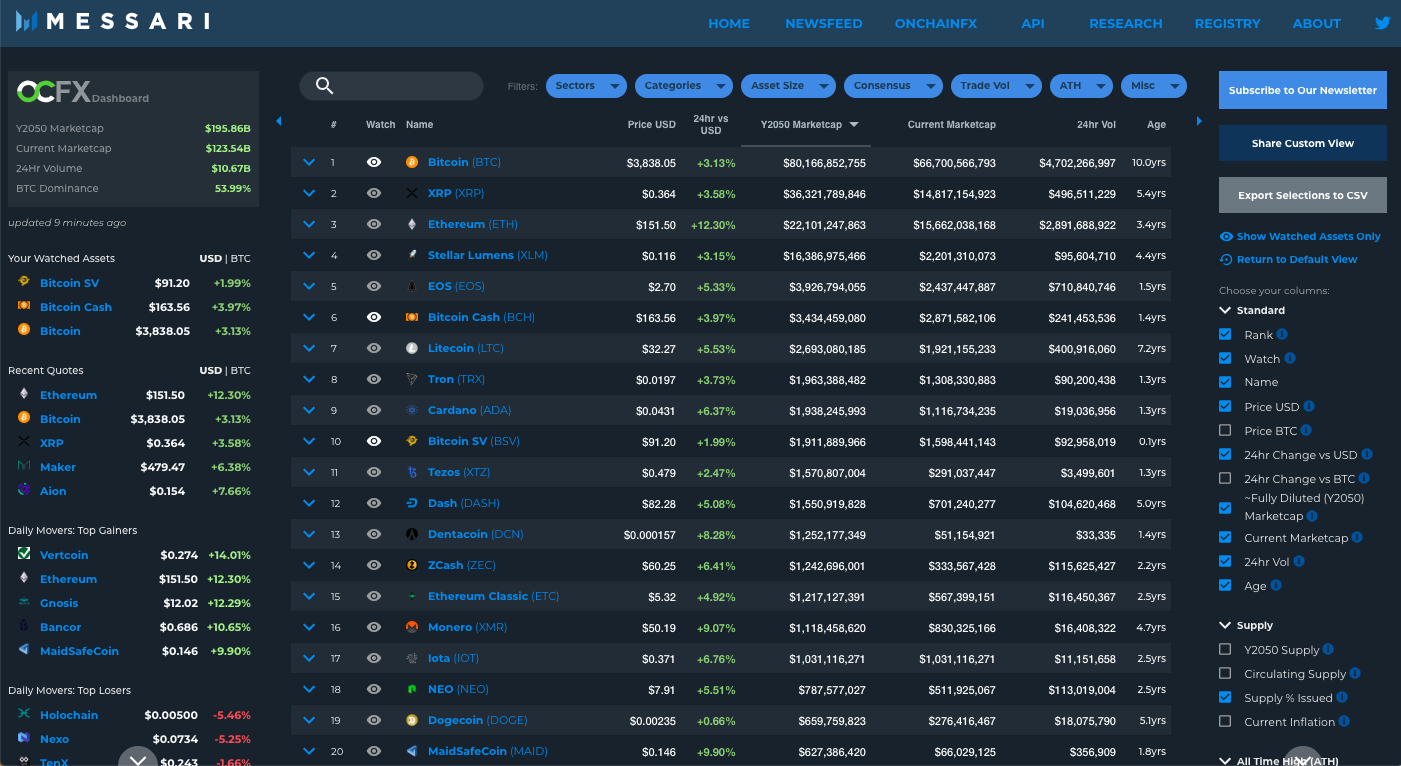
Task: Click the info icon beside Price USD
Action: [x=1309, y=406]
